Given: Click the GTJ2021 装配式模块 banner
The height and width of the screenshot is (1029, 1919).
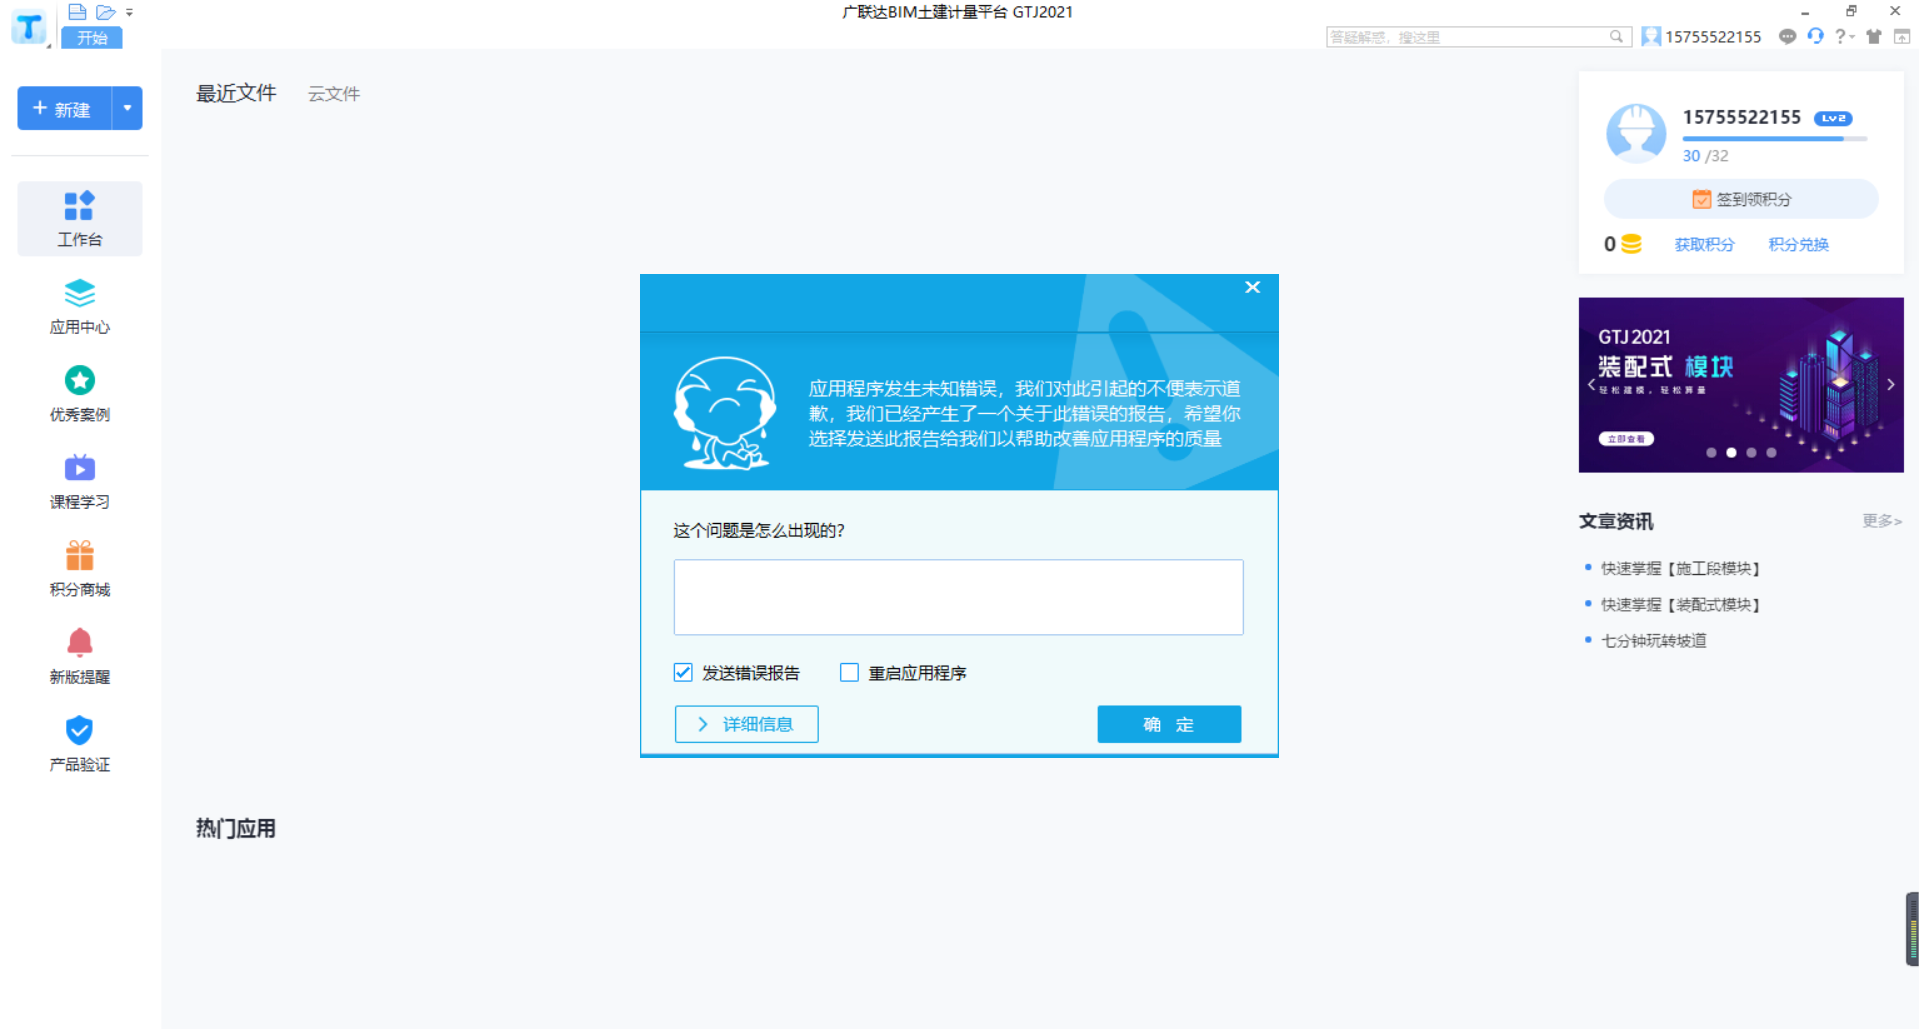Looking at the screenshot, I should coord(1741,385).
